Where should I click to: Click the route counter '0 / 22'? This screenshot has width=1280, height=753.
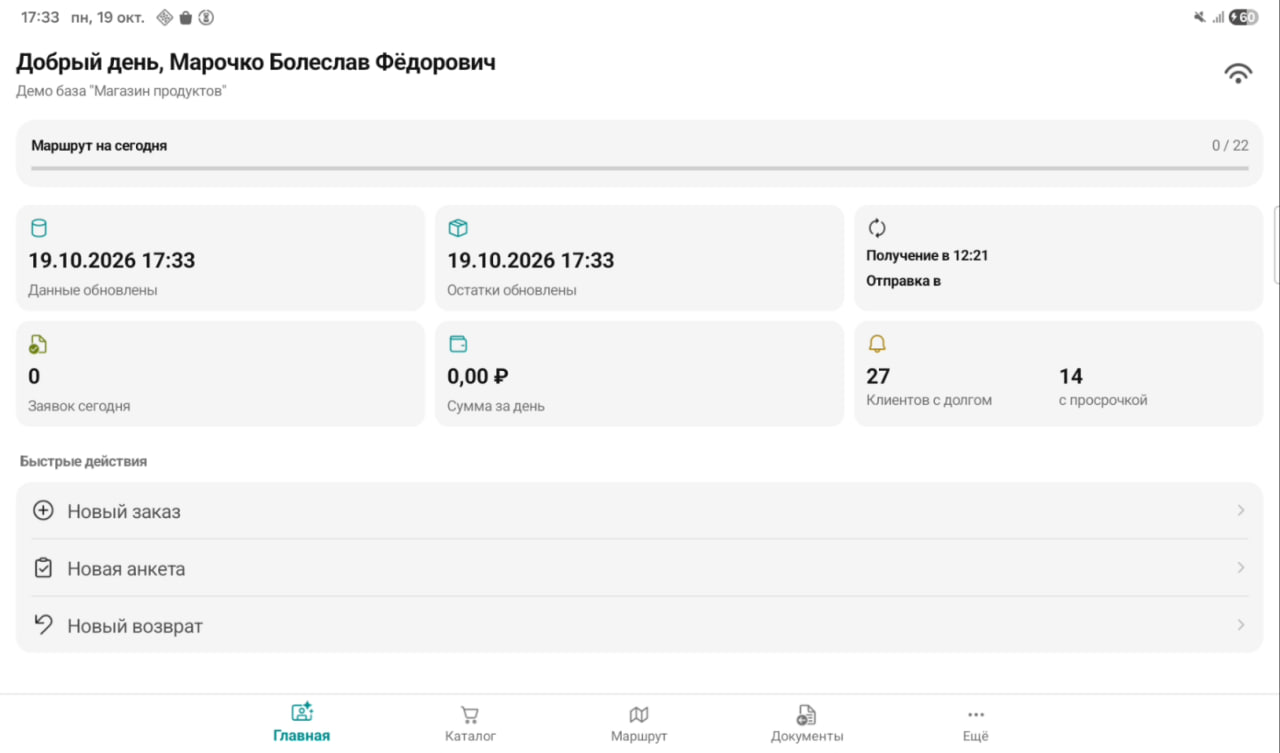1230,145
